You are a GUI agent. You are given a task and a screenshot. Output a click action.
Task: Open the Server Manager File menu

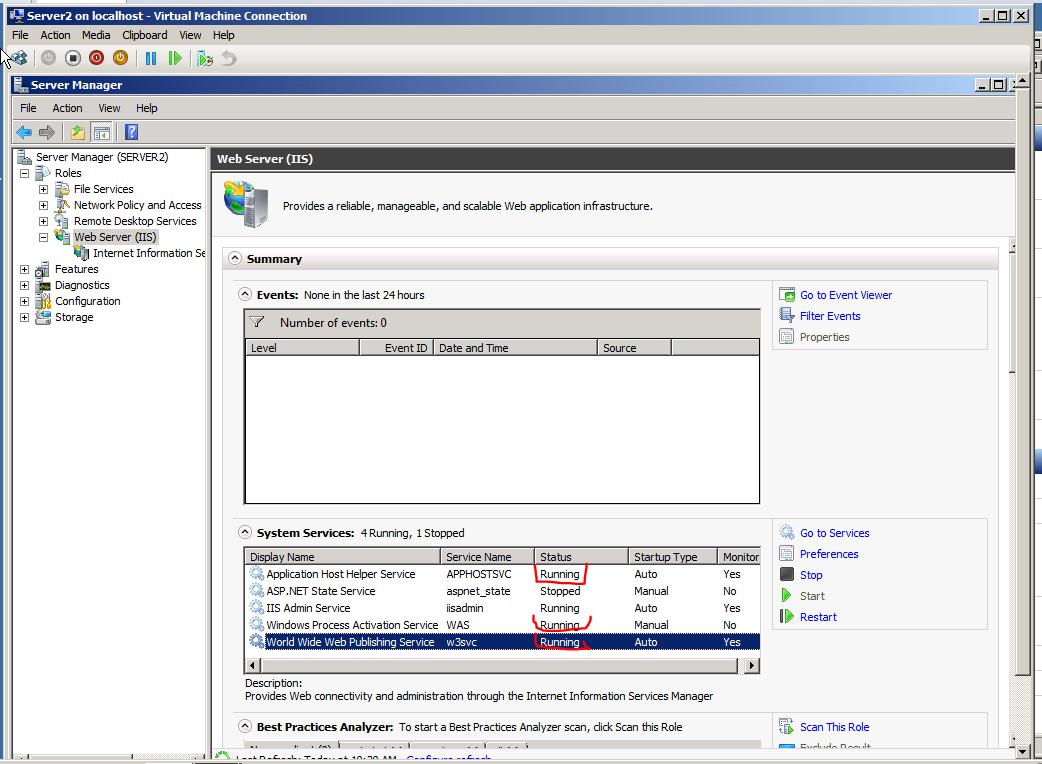pos(29,108)
